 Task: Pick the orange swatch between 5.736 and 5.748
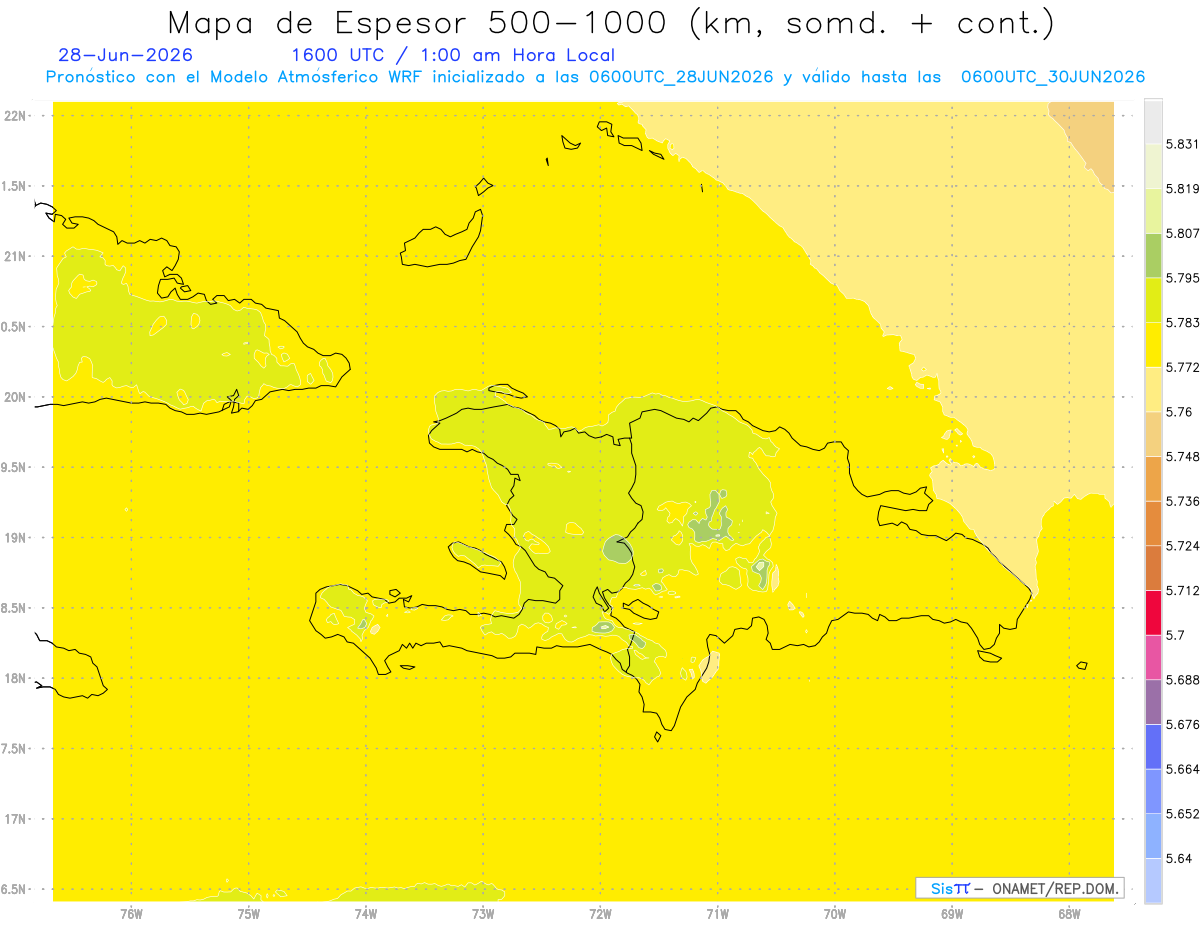(x=1153, y=478)
